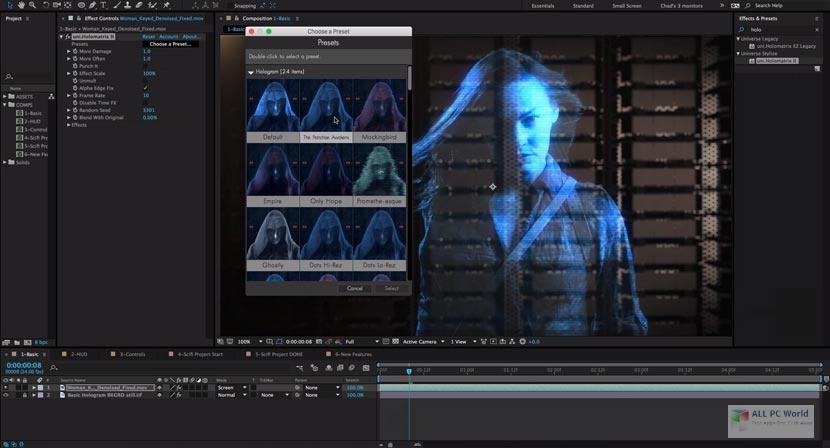The height and width of the screenshot is (448, 830).
Task: Collapse the COMPS folder
Action: click(x=5, y=105)
